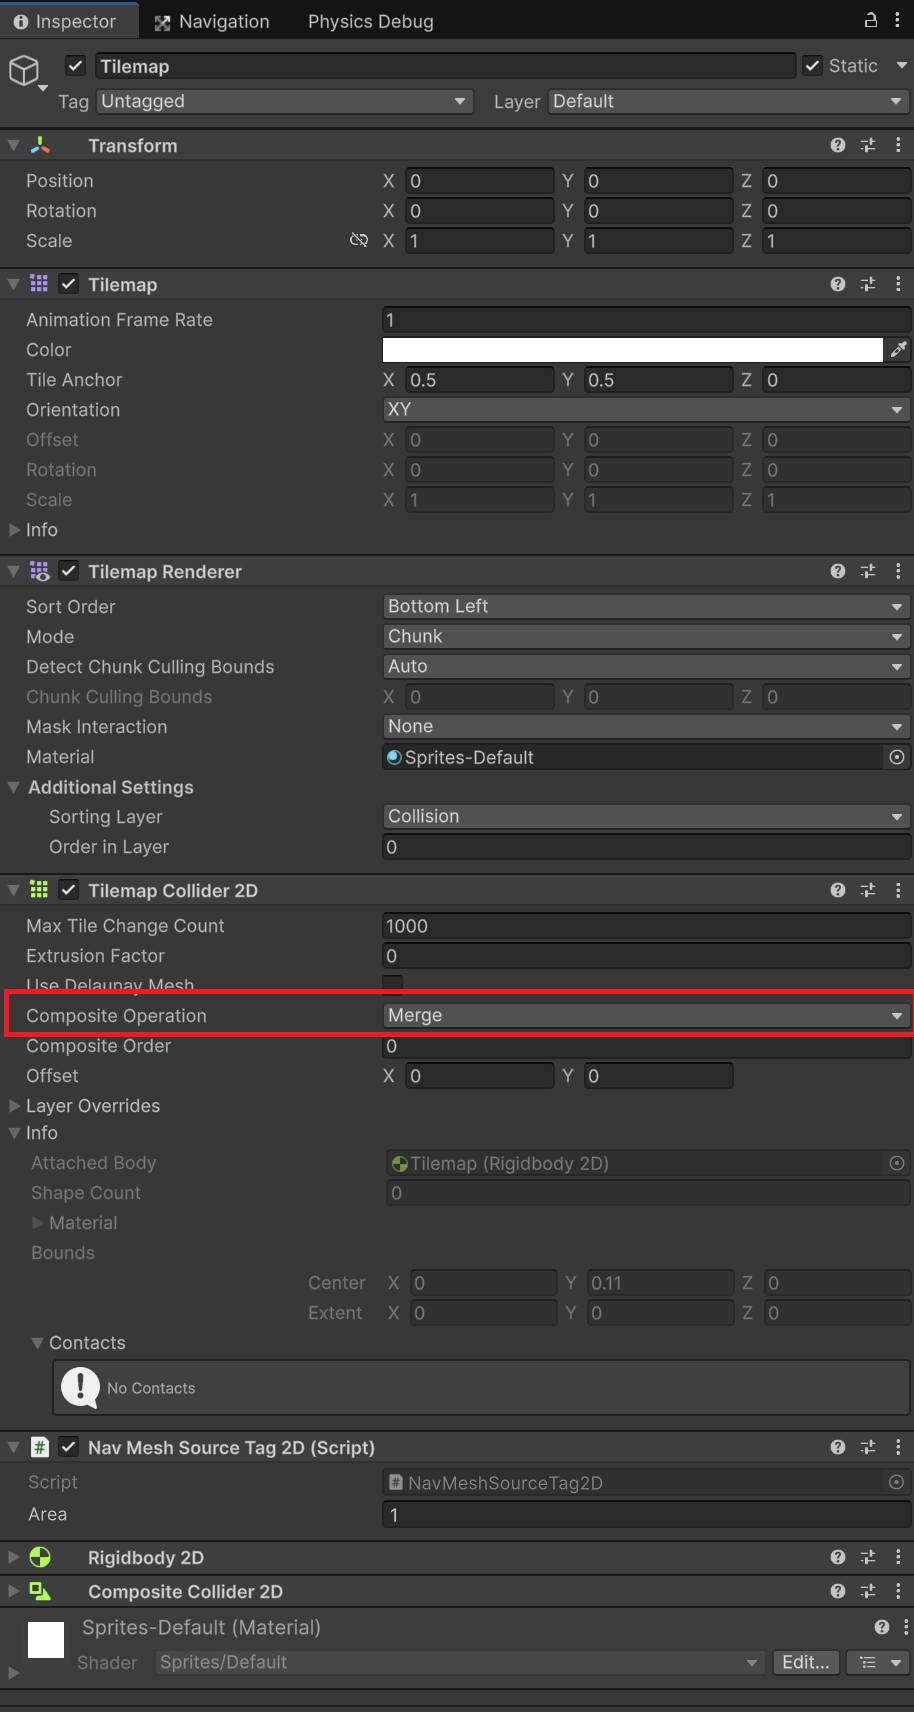Switch to the Physics Debug tab
914x1712 pixels.
coord(370,22)
